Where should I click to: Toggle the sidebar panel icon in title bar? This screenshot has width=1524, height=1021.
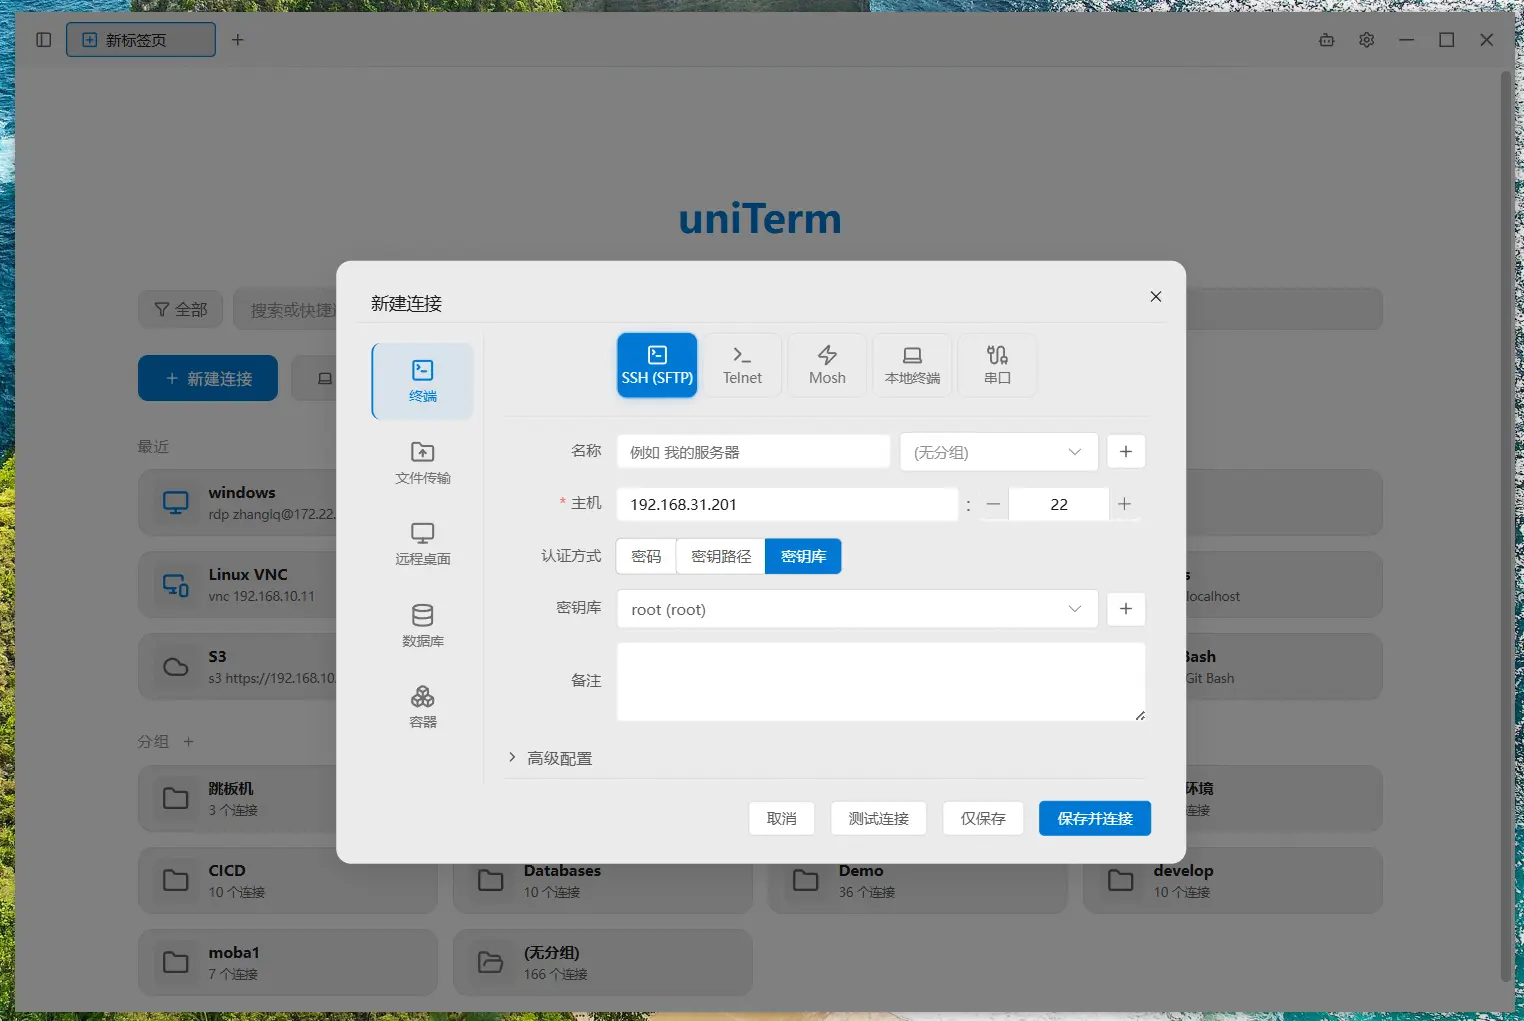pos(43,40)
